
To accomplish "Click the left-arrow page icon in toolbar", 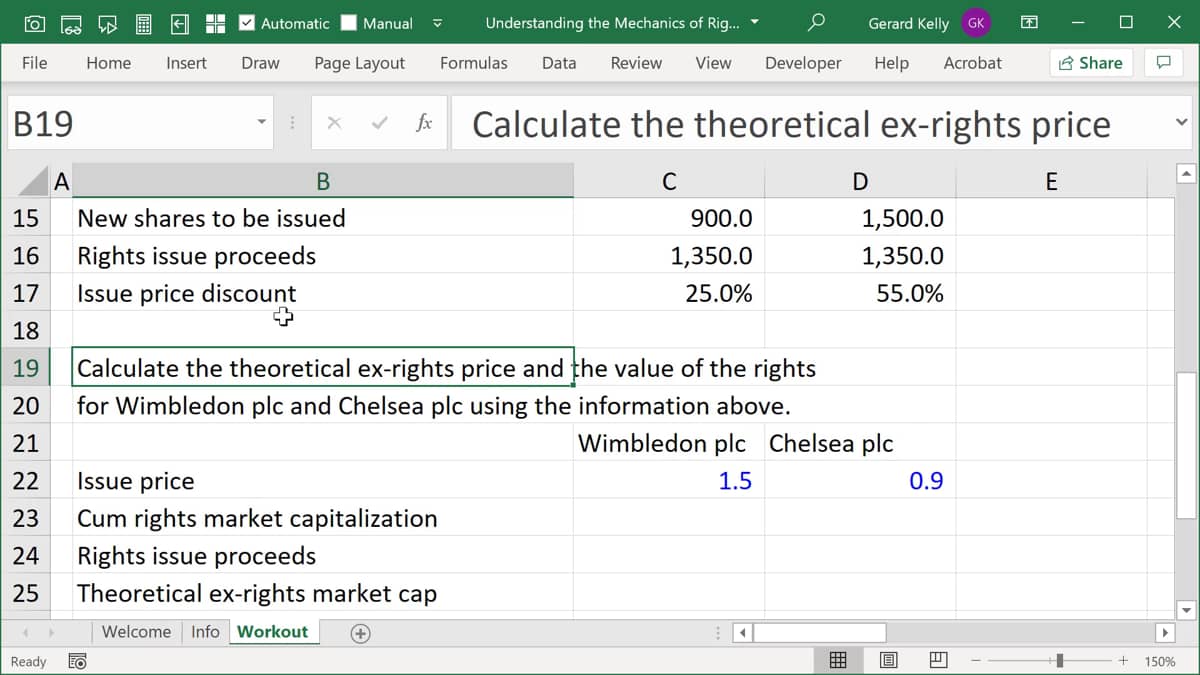I will tap(180, 23).
